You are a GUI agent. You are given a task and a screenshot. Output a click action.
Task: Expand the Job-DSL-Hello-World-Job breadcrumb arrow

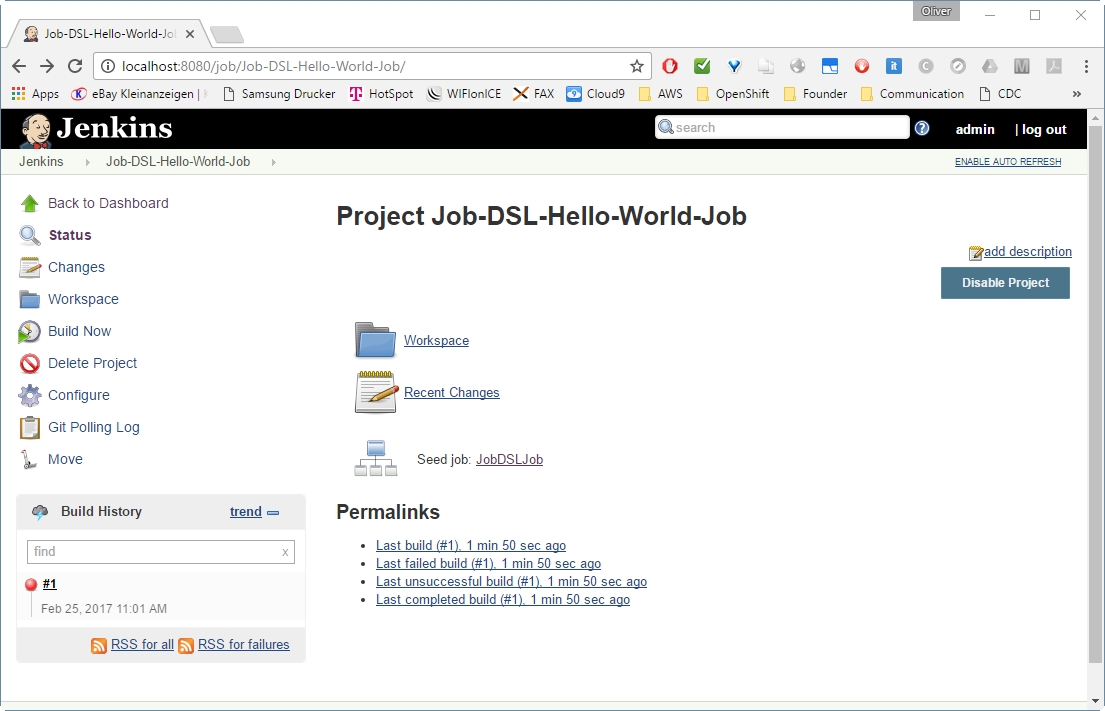[274, 162]
